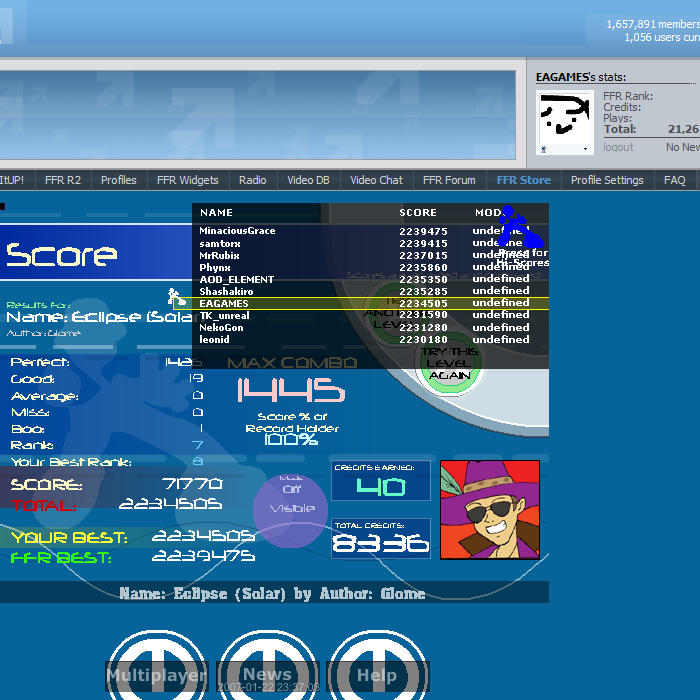This screenshot has width=700, height=700.
Task: Open the FAQ navigation link
Action: click(x=675, y=180)
